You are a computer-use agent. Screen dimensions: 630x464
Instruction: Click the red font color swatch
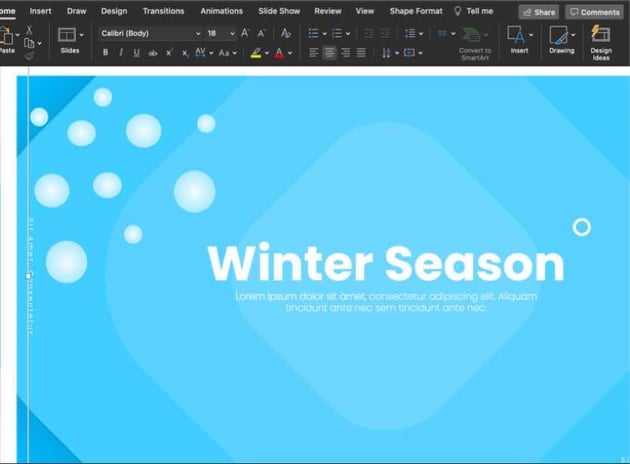(278, 53)
